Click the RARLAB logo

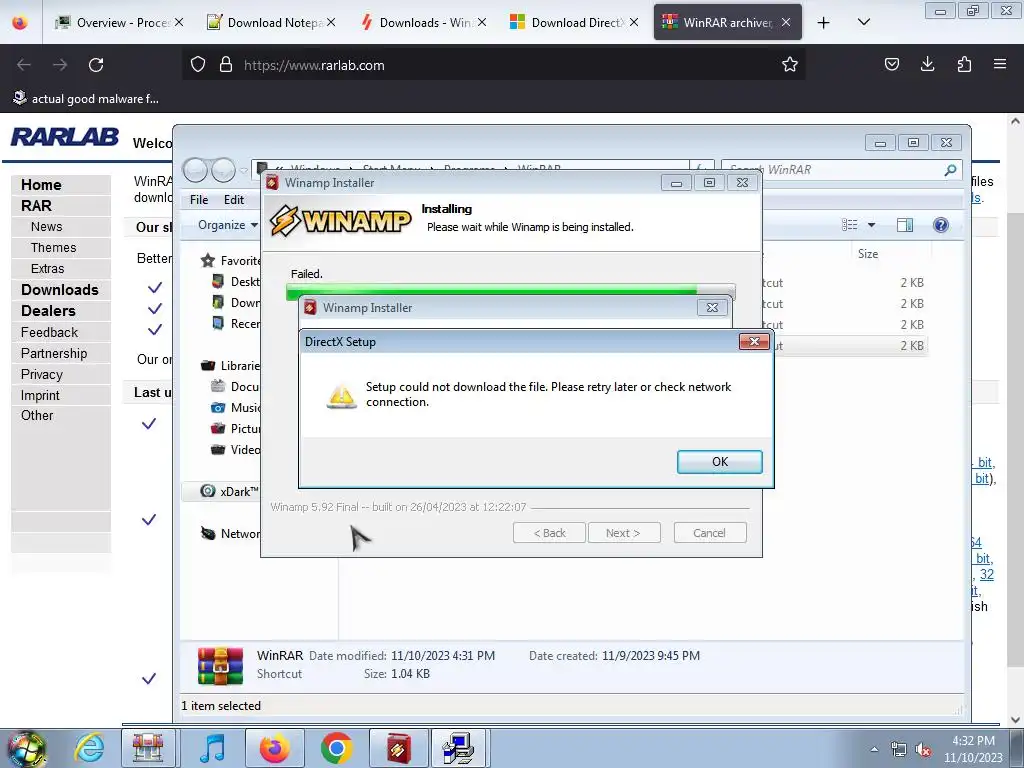64,137
